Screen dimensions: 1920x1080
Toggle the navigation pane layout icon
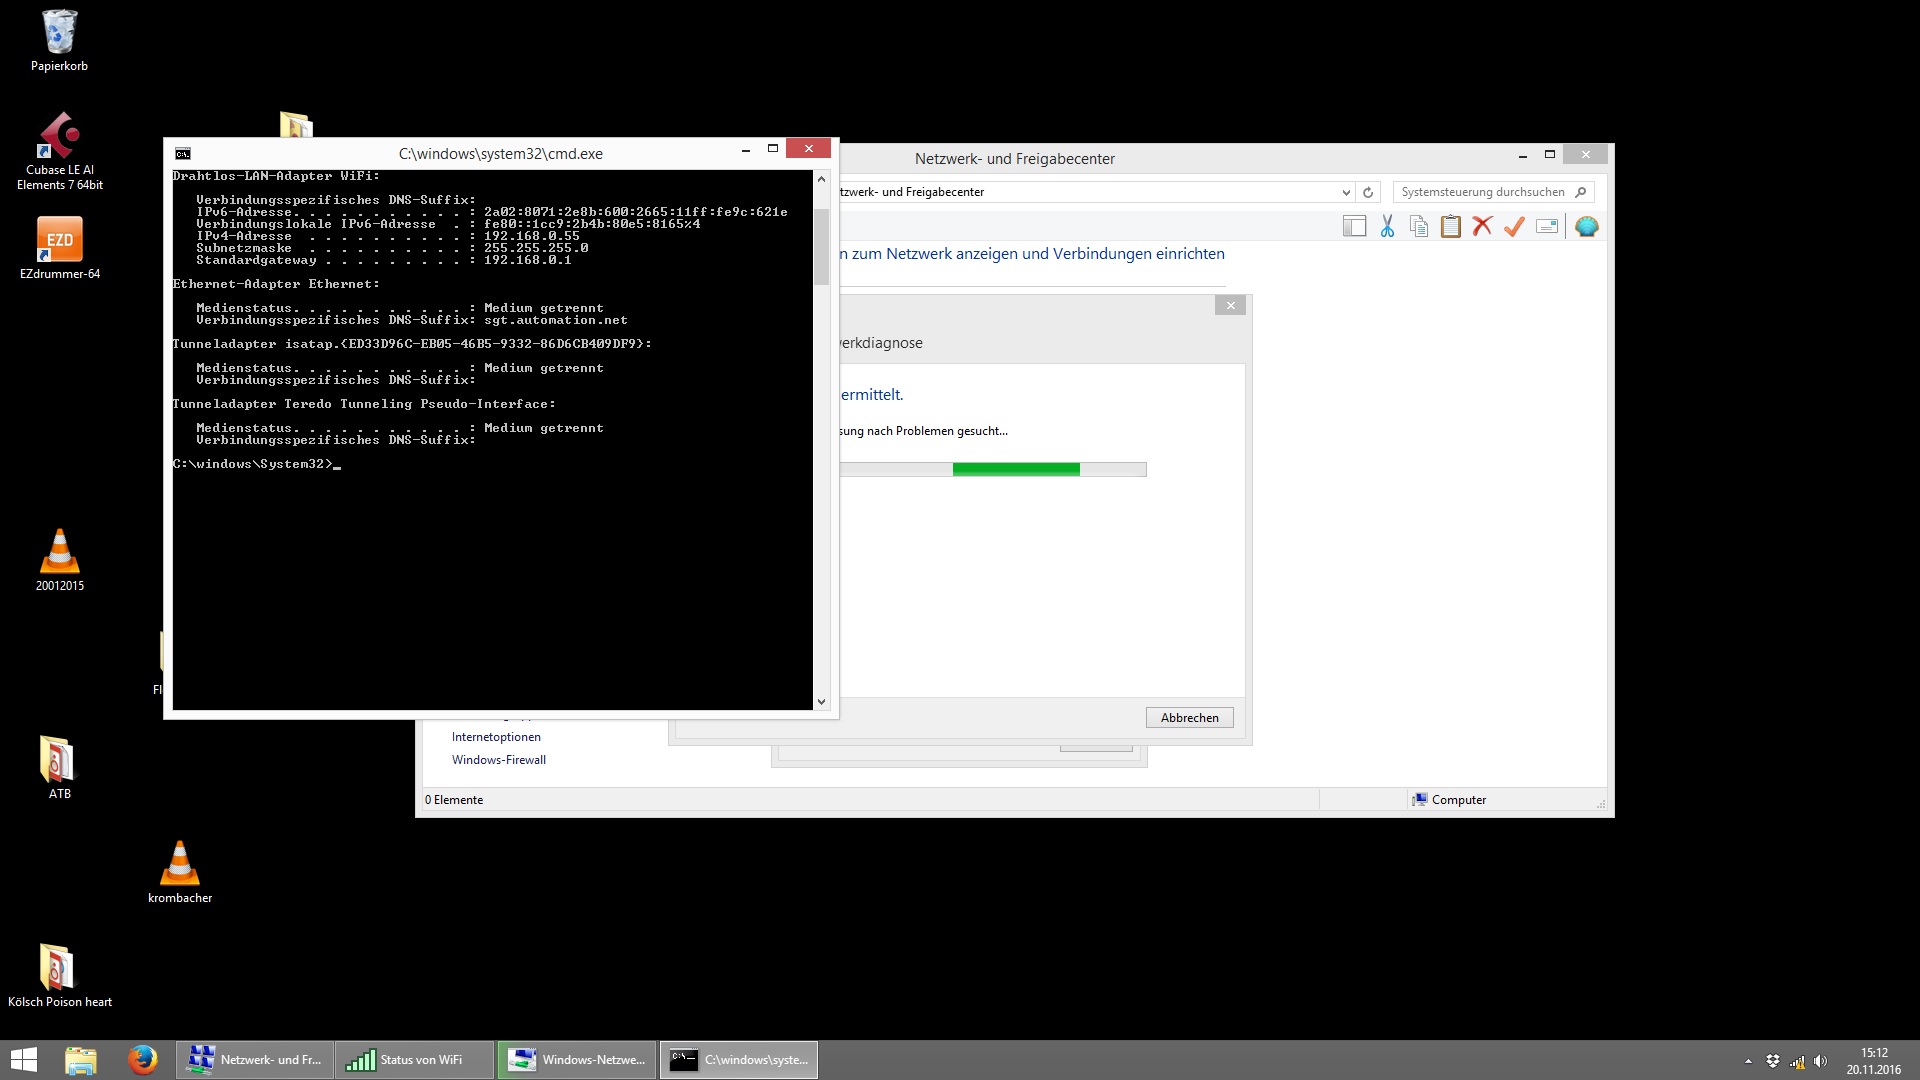[x=1354, y=227]
